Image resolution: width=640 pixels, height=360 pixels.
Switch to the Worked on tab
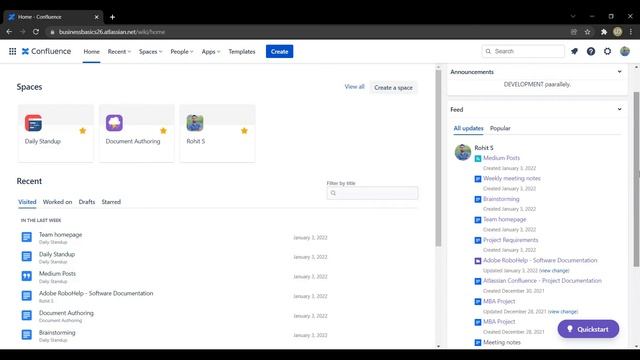coord(57,202)
